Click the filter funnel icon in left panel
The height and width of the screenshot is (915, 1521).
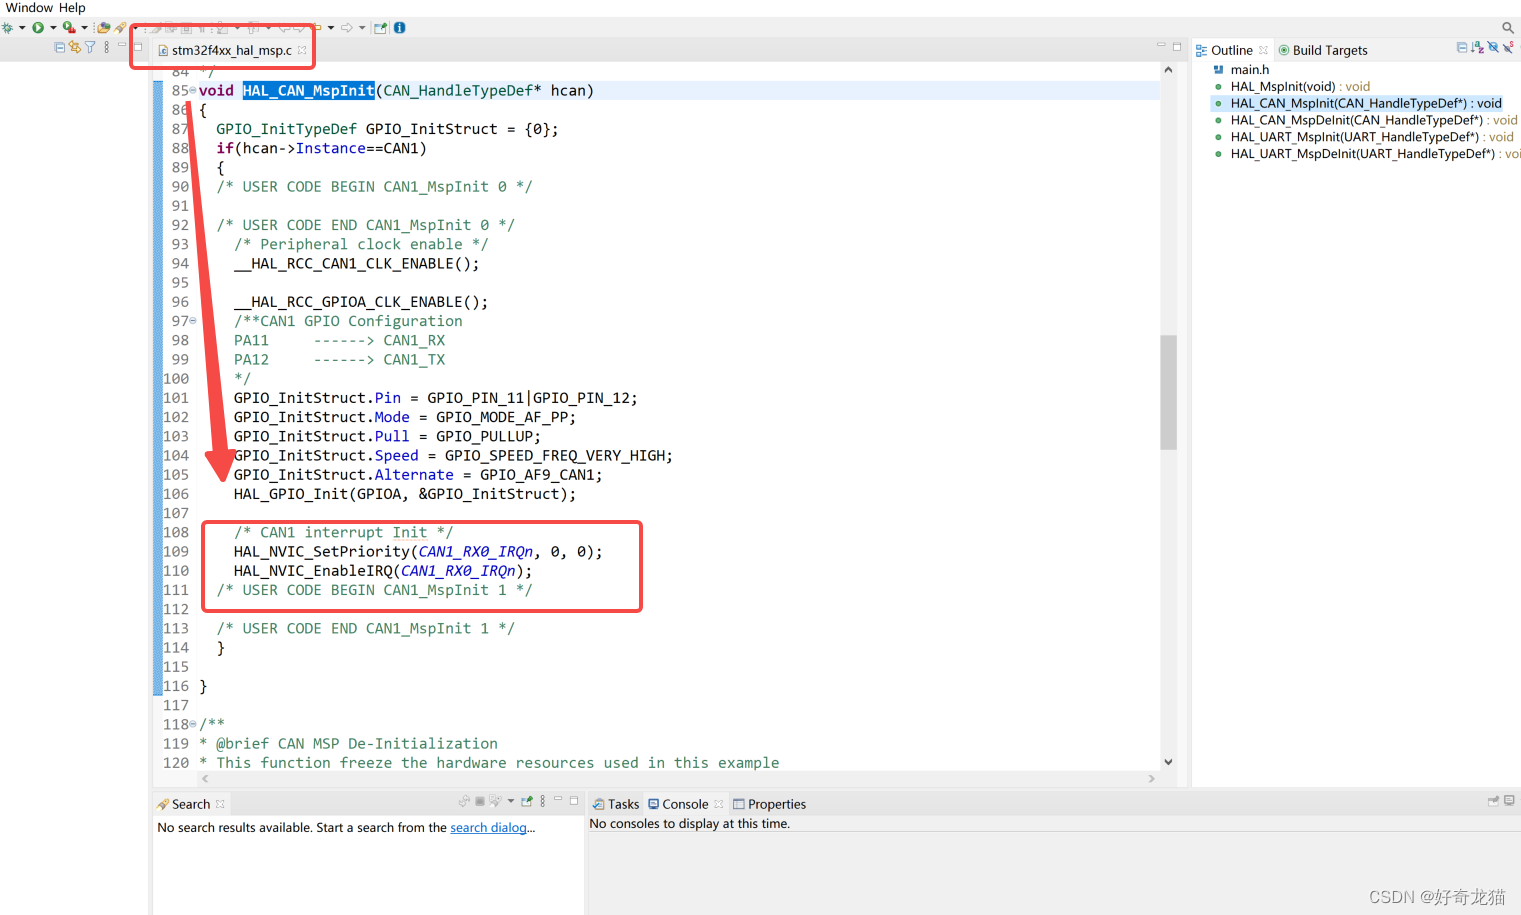point(90,47)
